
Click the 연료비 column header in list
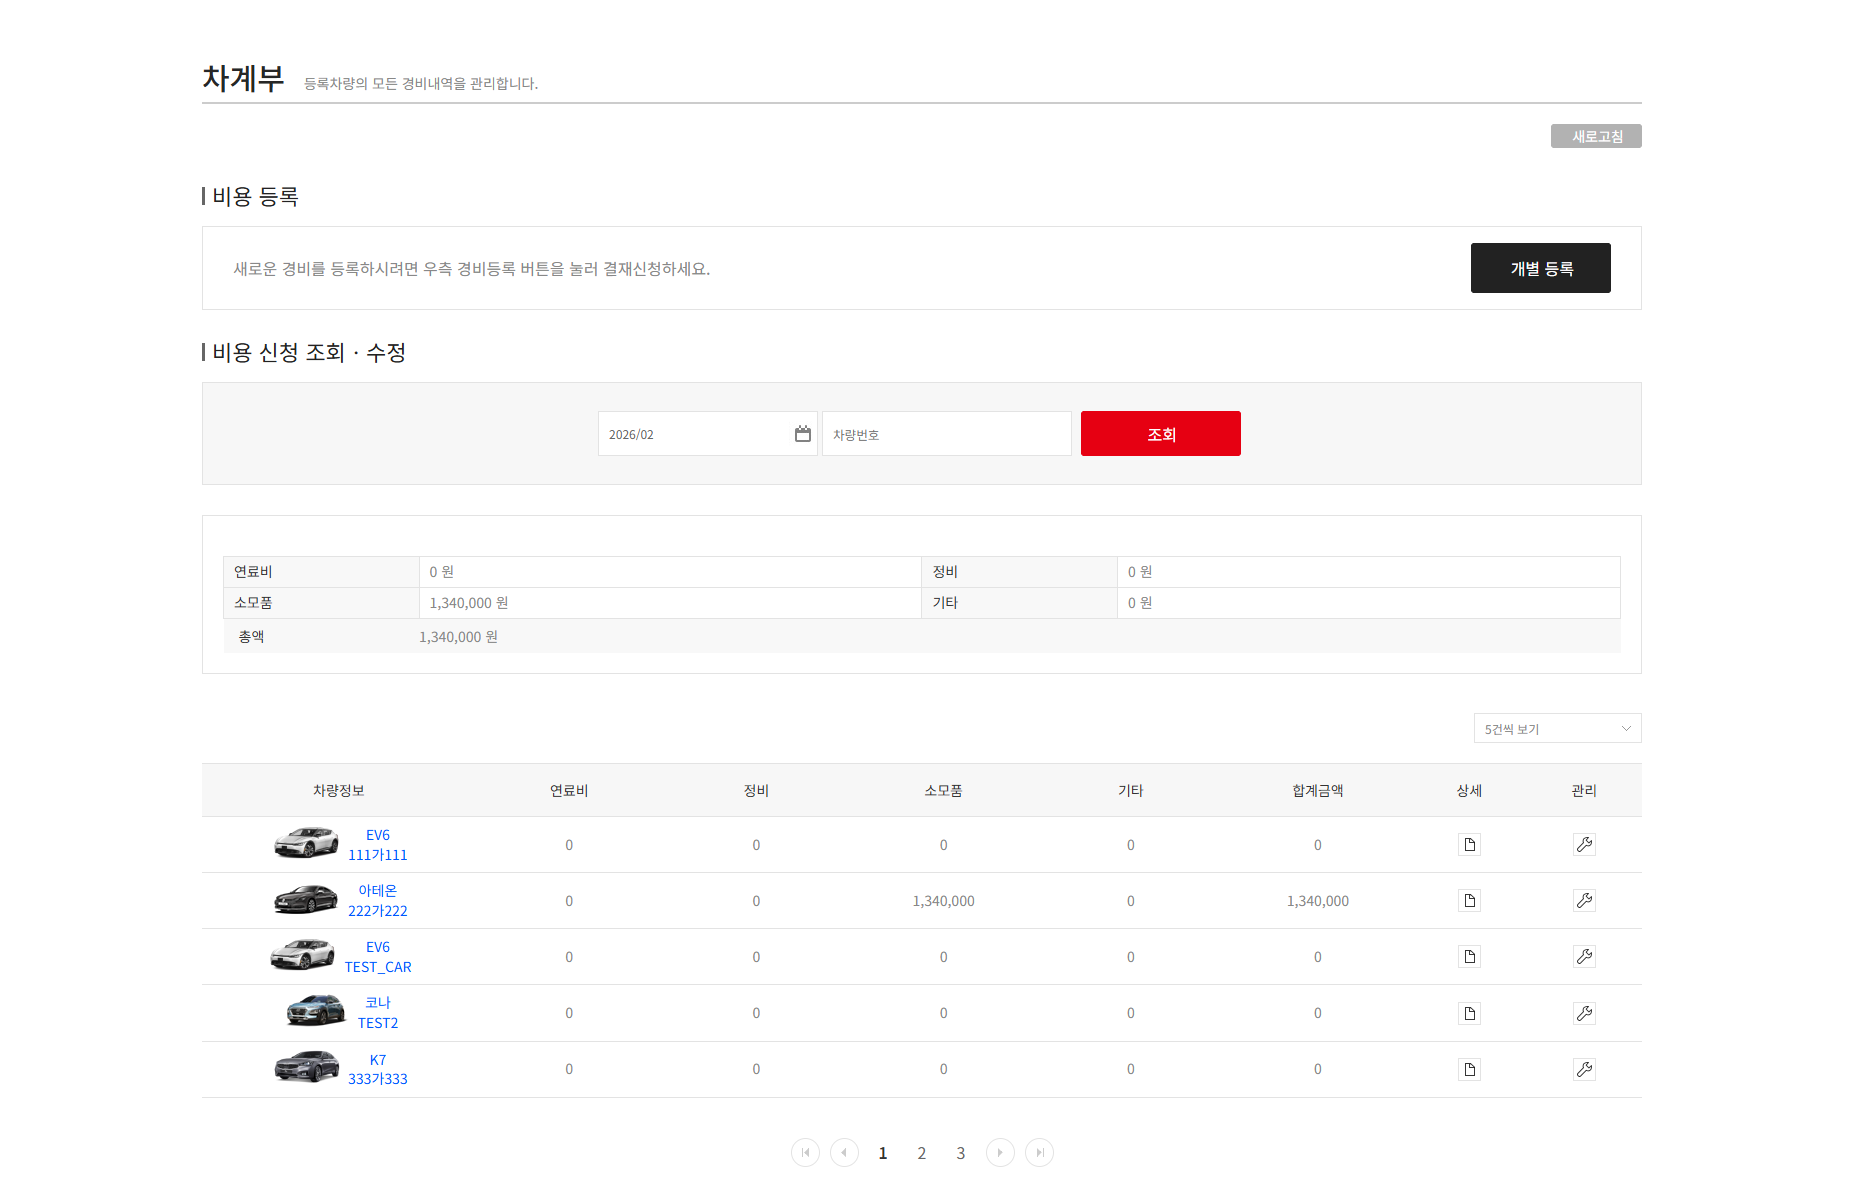[x=569, y=791]
